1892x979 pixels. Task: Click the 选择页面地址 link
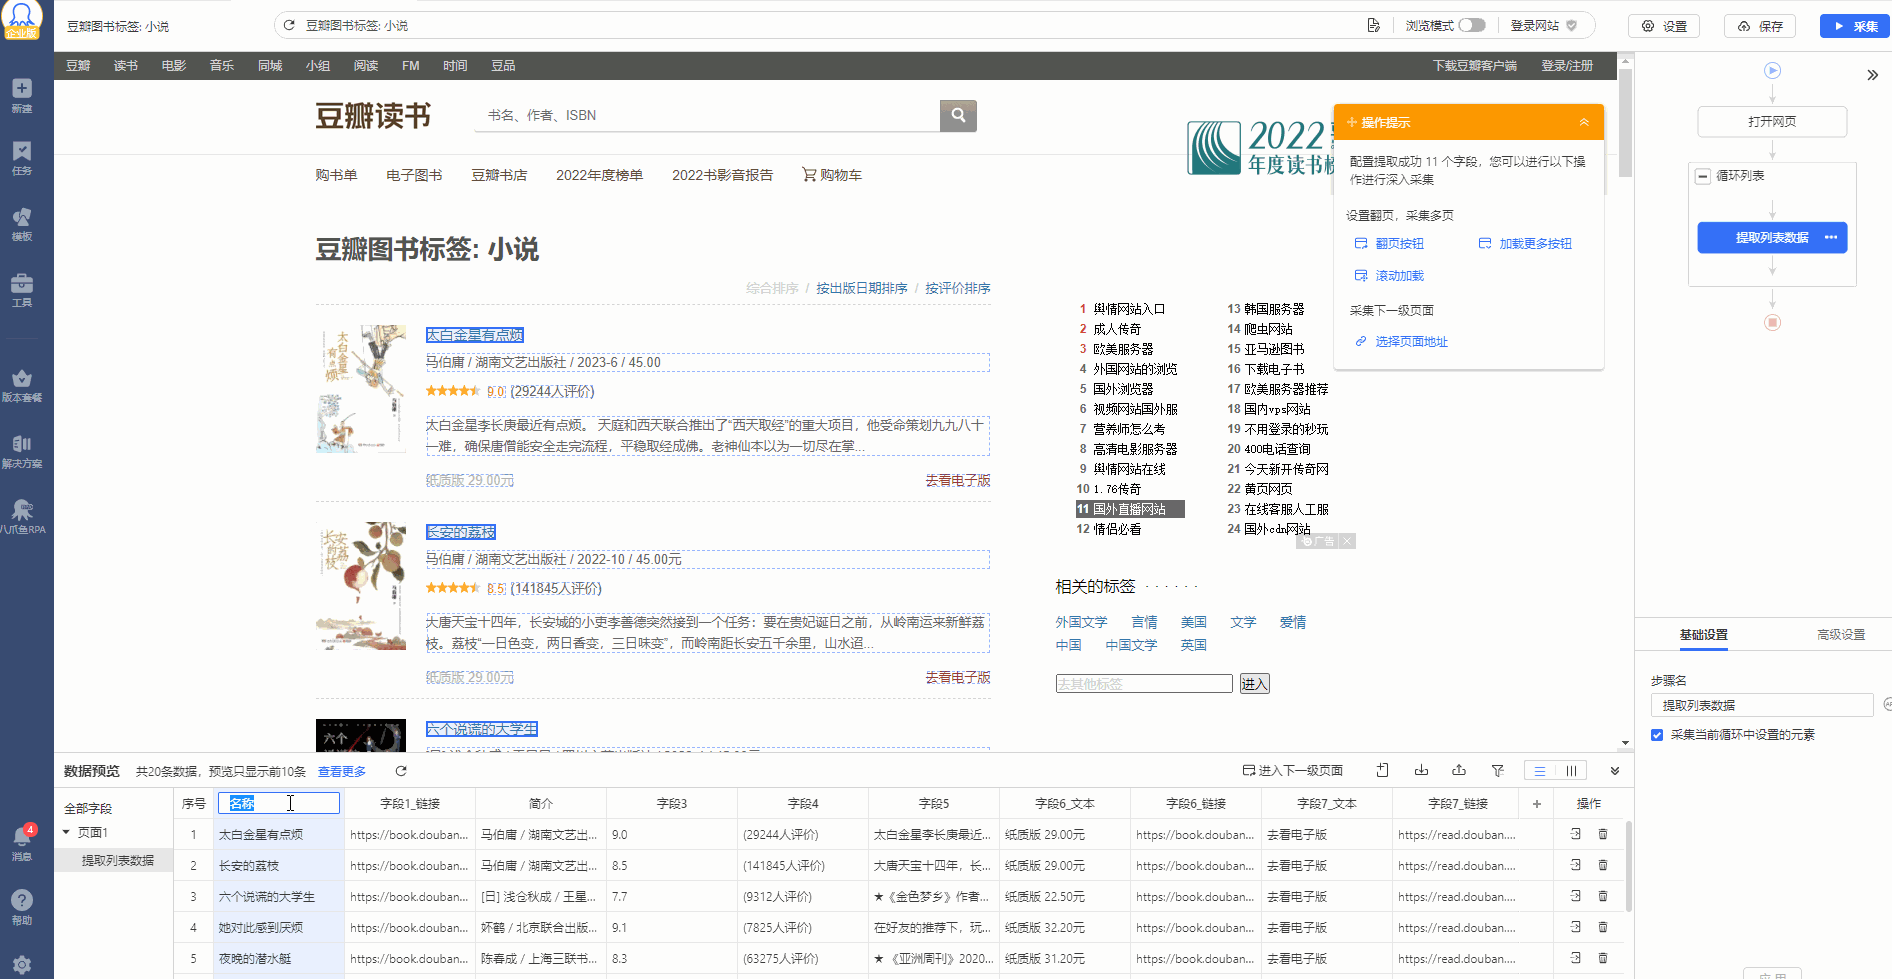[1401, 342]
